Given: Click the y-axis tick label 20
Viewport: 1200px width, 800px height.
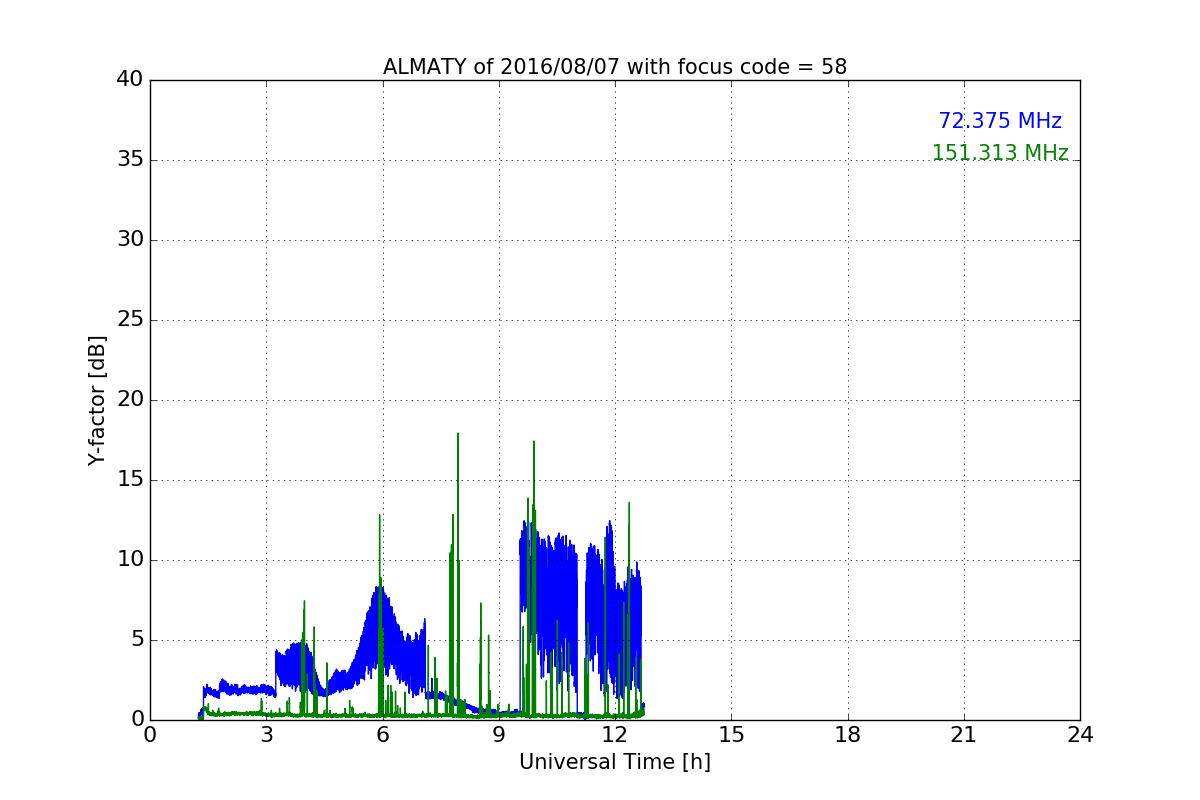Looking at the screenshot, I should click(130, 400).
